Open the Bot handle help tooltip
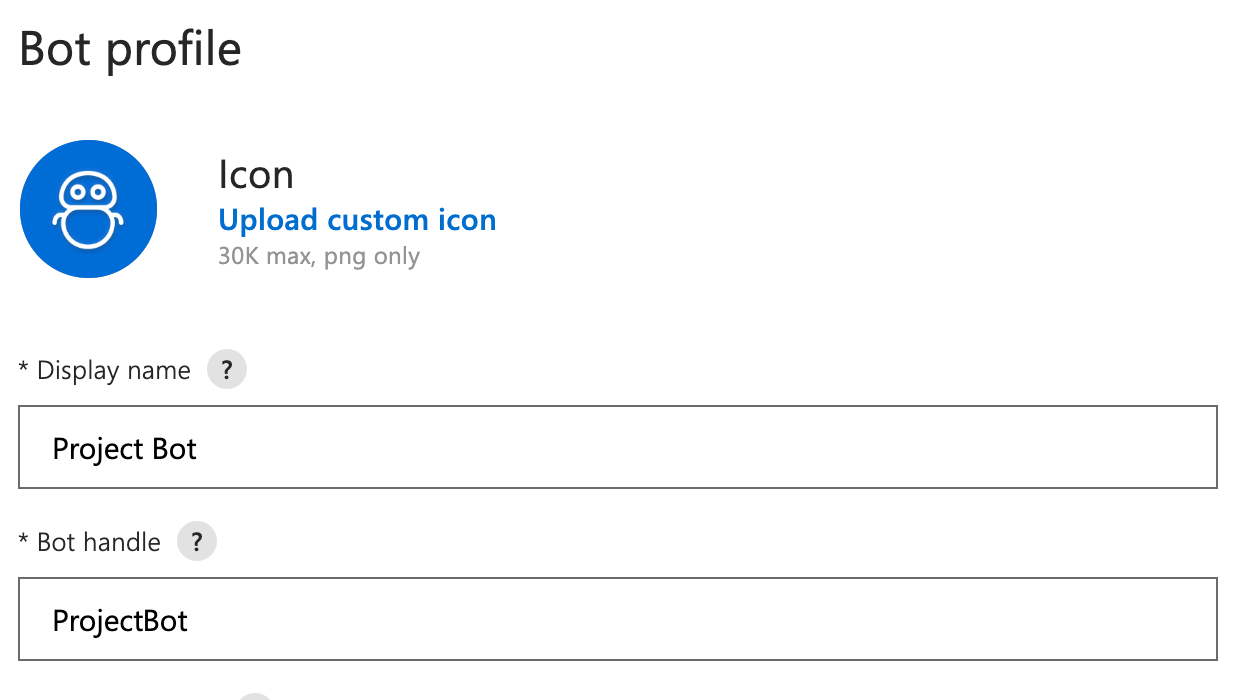This screenshot has width=1236, height=700. coord(197,542)
